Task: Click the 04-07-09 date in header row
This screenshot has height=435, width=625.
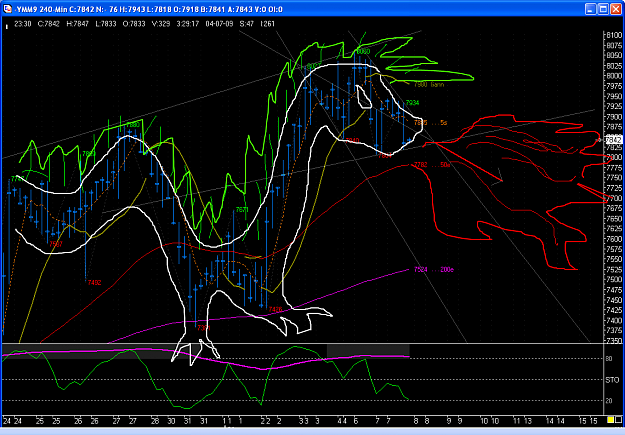Action: [x=219, y=24]
